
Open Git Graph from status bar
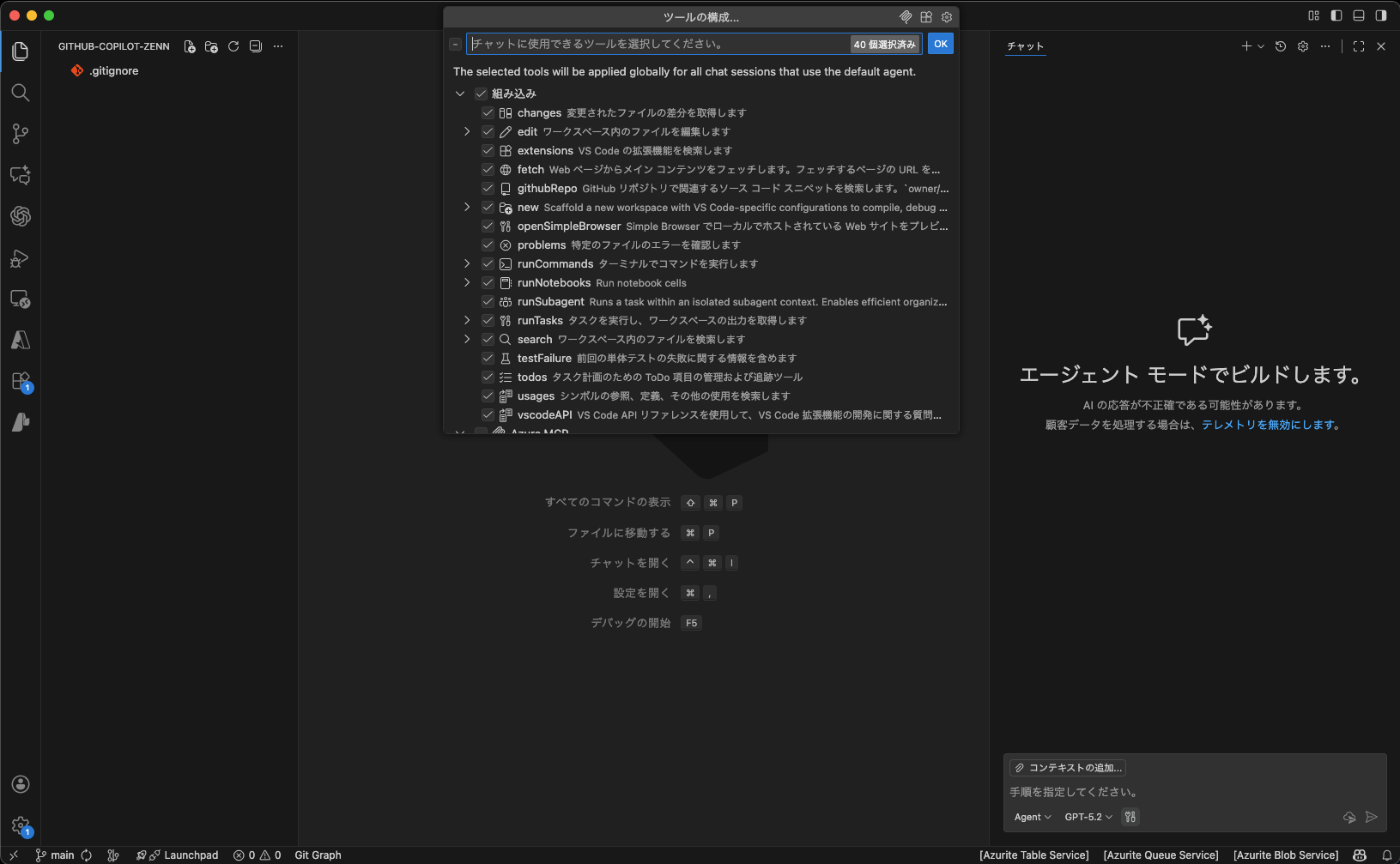coord(318,855)
